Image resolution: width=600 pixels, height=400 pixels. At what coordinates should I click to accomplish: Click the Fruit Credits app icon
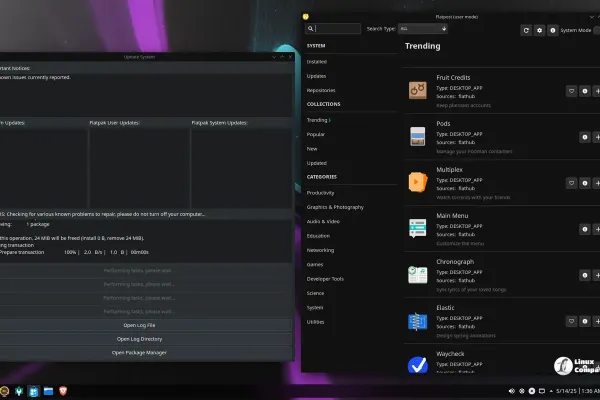point(417,90)
